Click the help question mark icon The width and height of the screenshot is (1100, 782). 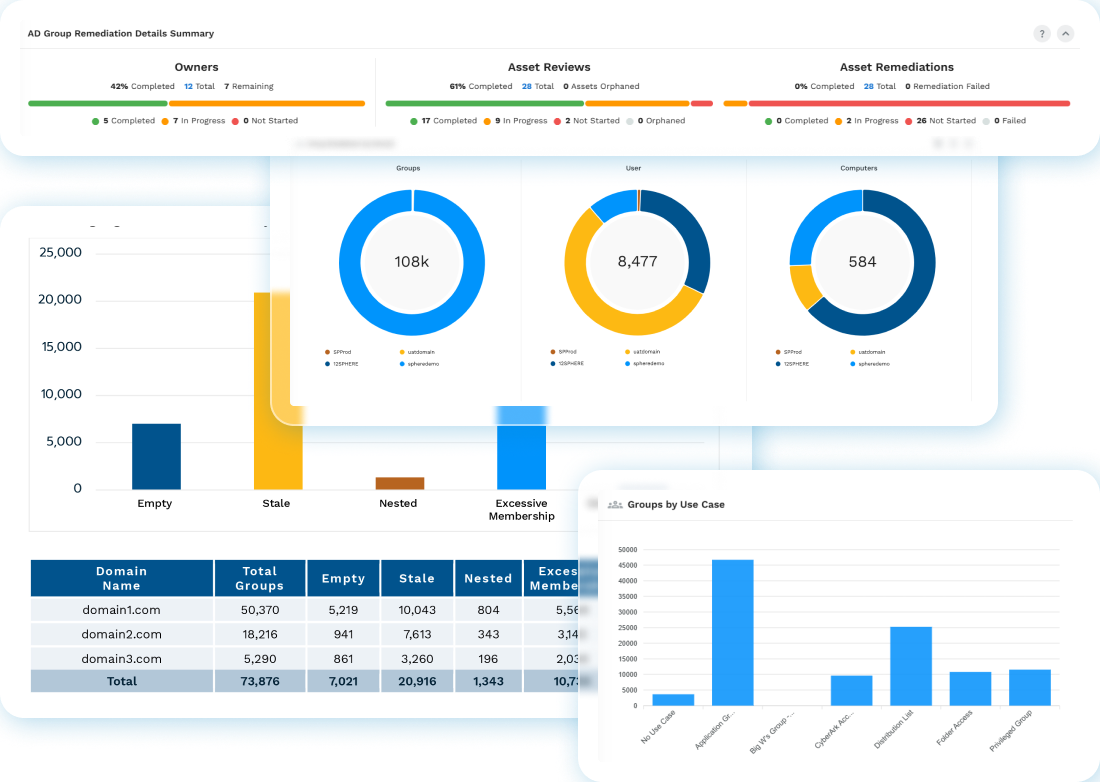(1042, 34)
